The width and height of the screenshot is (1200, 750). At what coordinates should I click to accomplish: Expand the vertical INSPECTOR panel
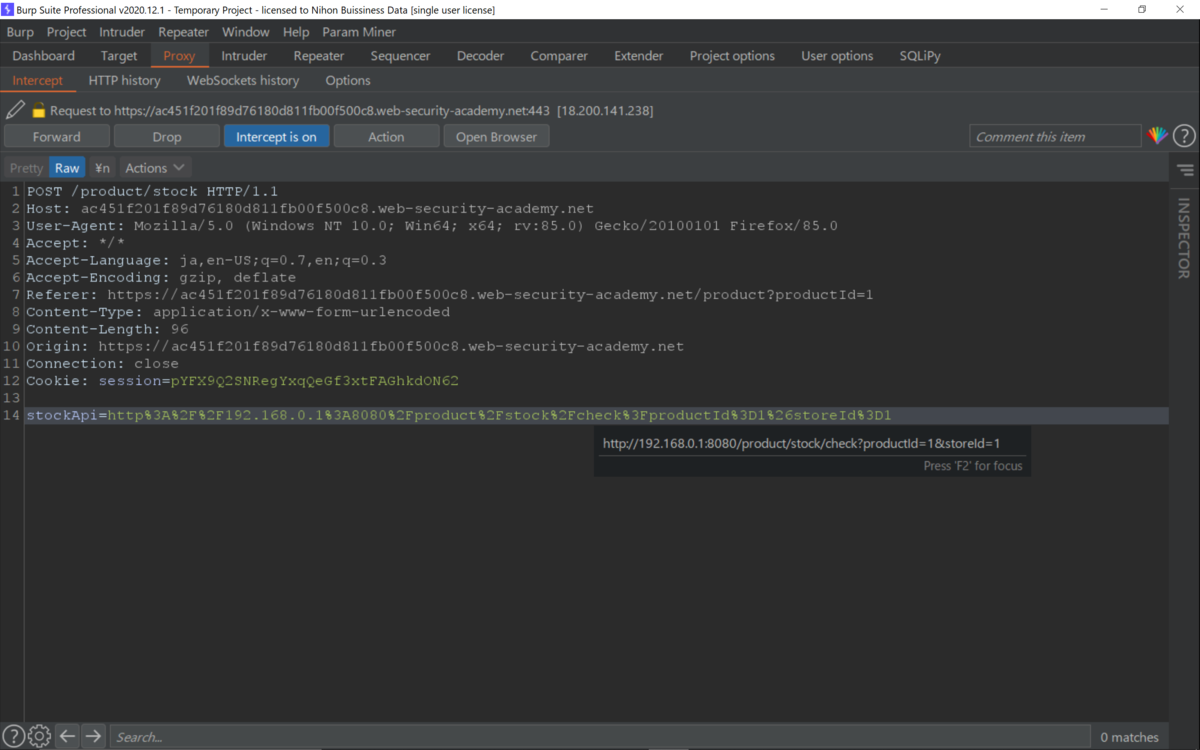point(1184,237)
